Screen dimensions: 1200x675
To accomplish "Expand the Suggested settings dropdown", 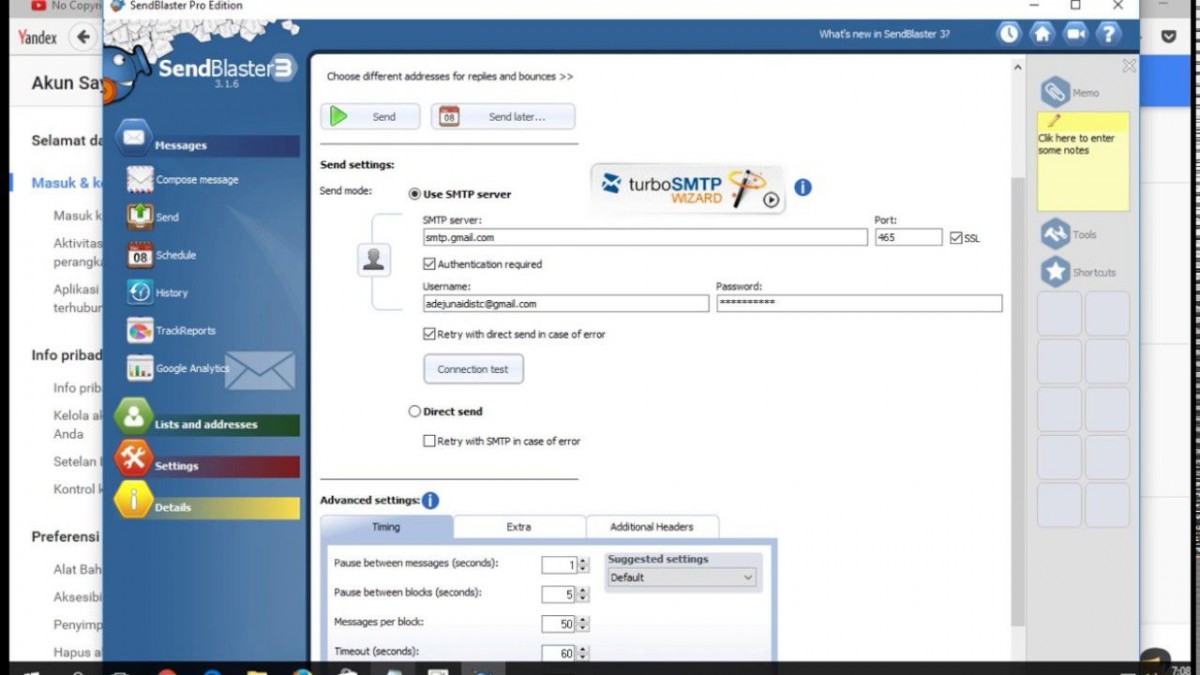I will [x=747, y=578].
